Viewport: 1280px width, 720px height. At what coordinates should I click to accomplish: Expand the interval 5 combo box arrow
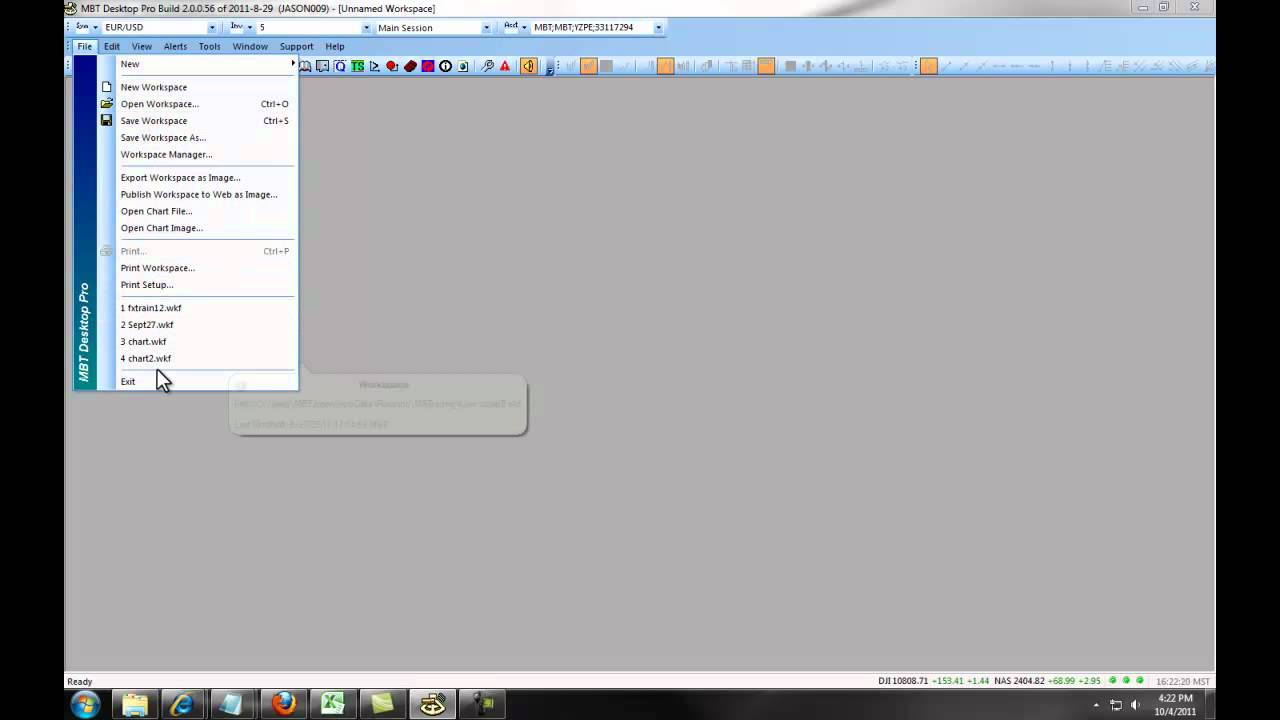[366, 27]
